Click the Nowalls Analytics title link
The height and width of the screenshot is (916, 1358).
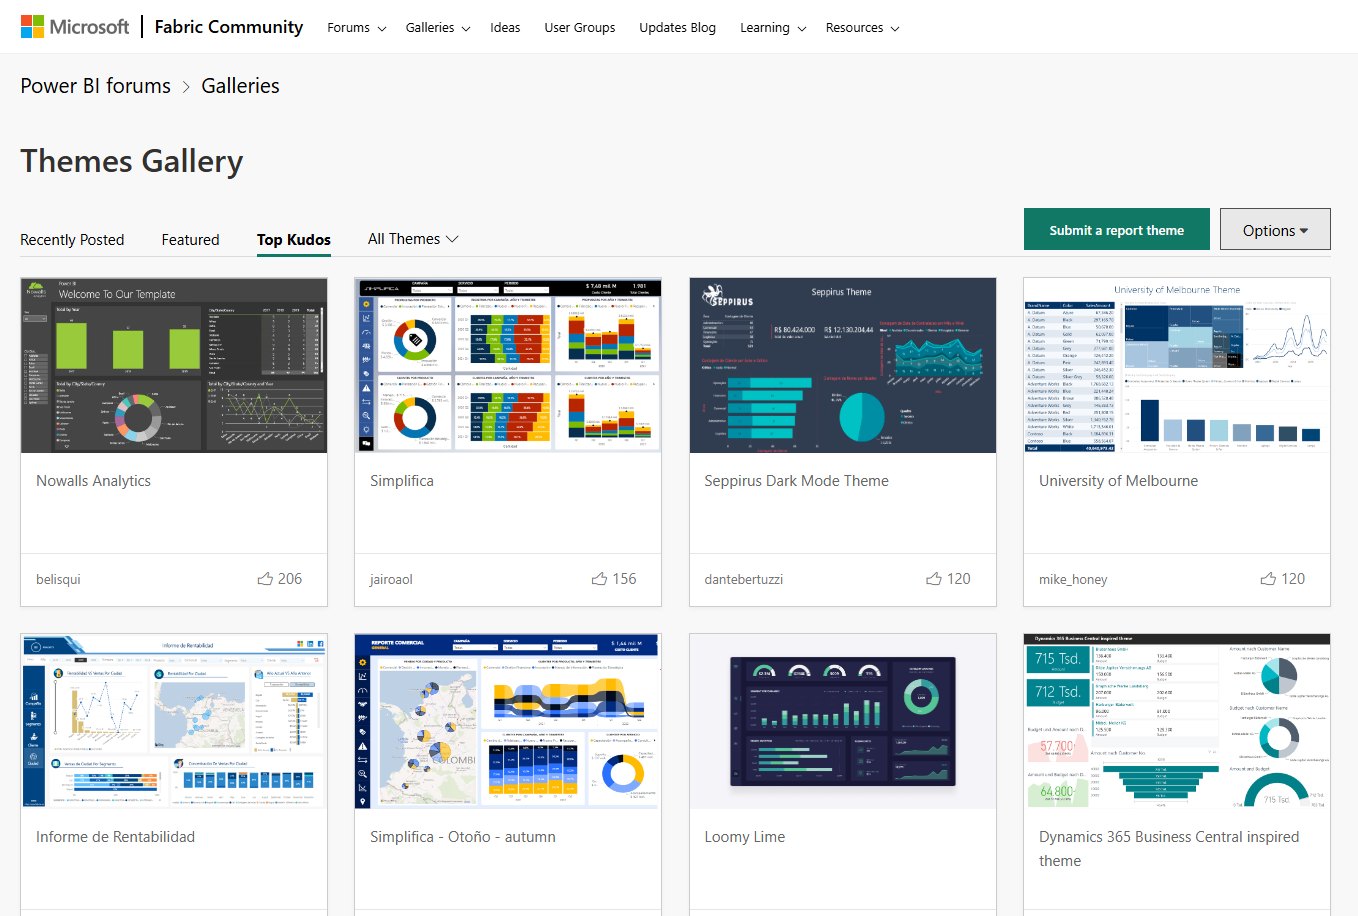[x=93, y=481]
